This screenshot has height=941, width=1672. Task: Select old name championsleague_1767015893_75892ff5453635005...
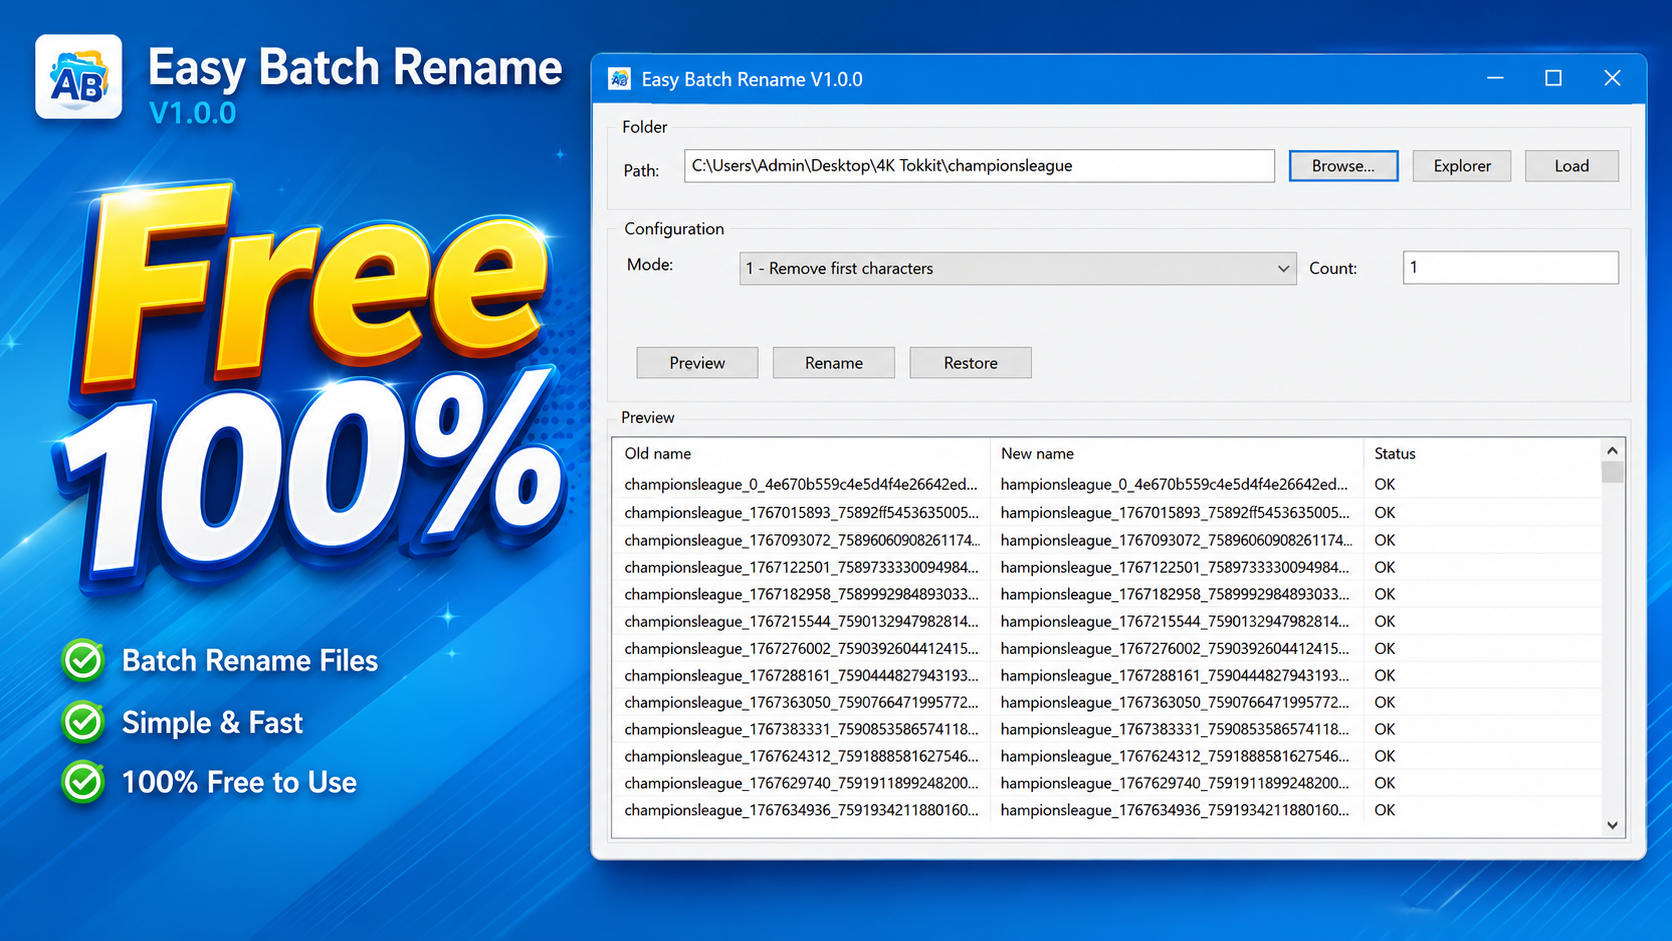tap(801, 512)
